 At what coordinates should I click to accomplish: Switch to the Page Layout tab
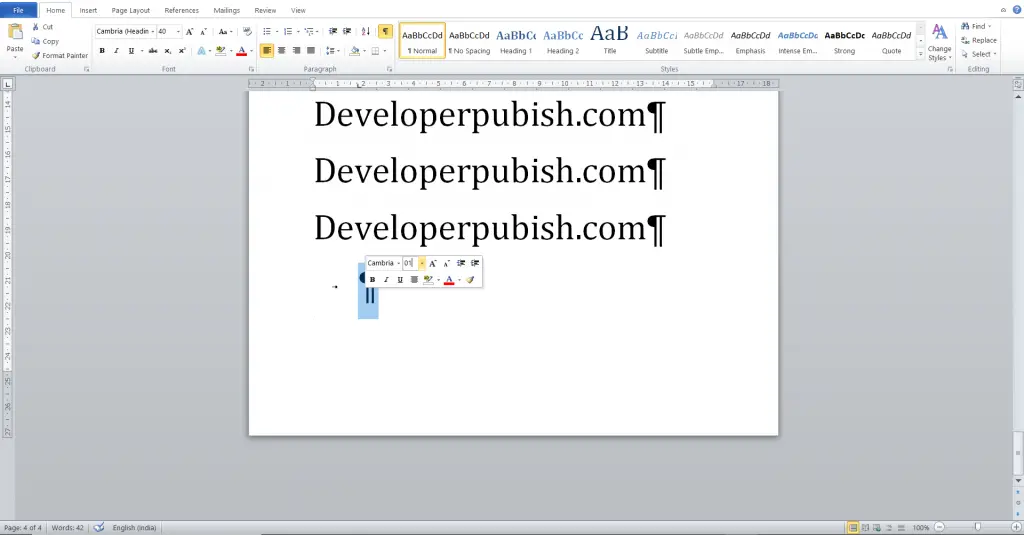click(131, 10)
